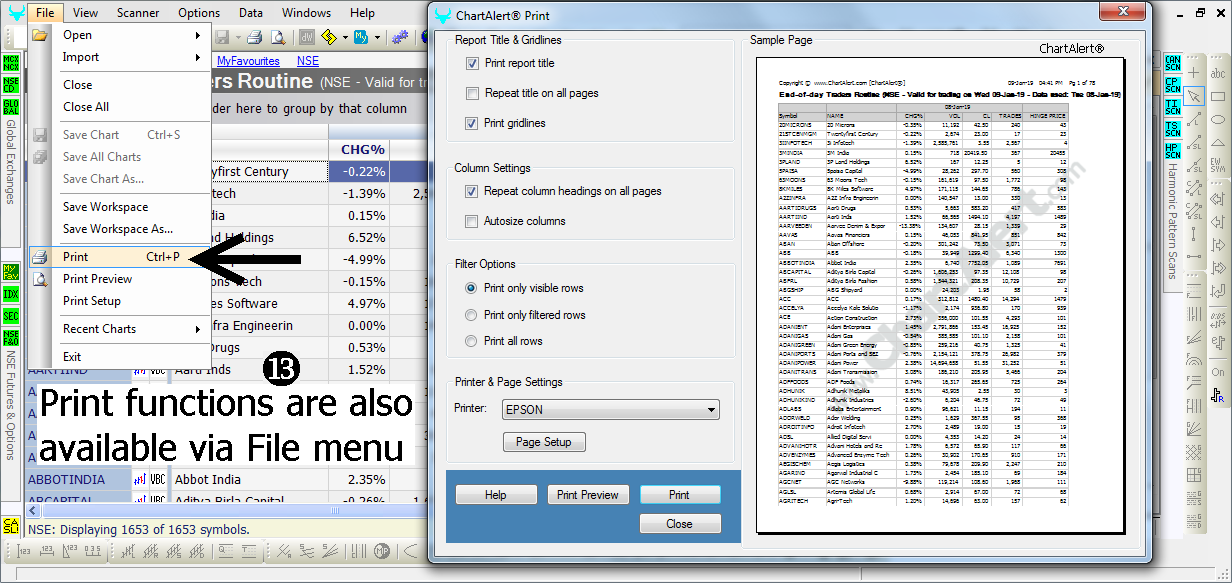Image resolution: width=1232 pixels, height=583 pixels.
Task: Open the Options menu
Action: (199, 13)
